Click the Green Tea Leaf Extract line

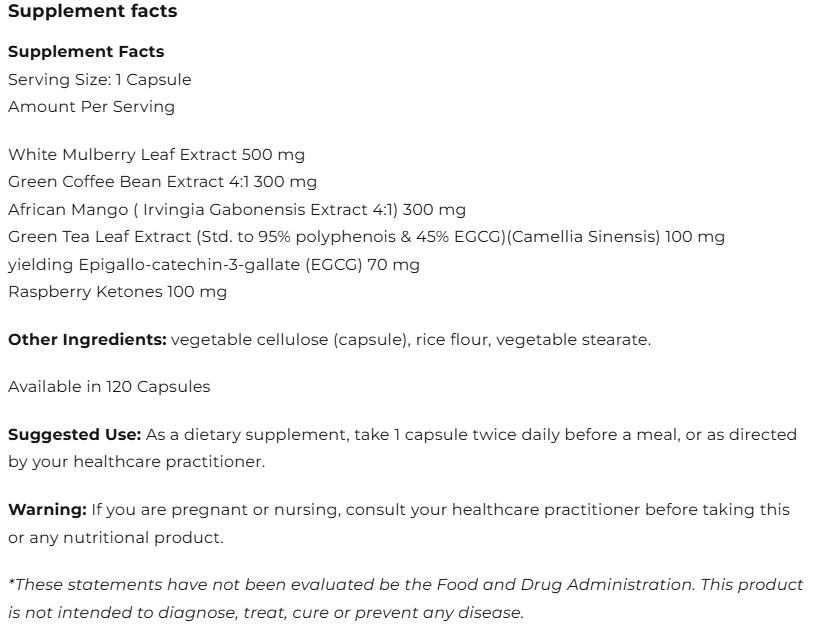366,237
